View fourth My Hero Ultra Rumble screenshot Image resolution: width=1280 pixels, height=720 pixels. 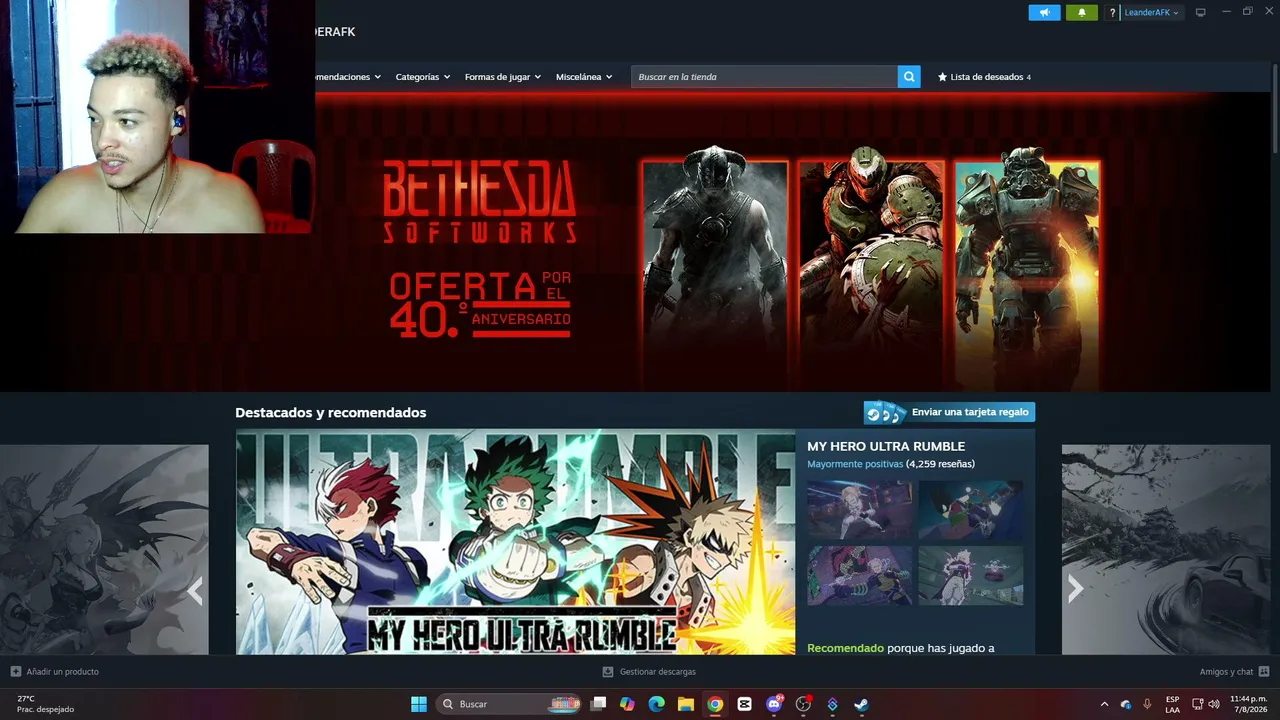click(x=971, y=575)
